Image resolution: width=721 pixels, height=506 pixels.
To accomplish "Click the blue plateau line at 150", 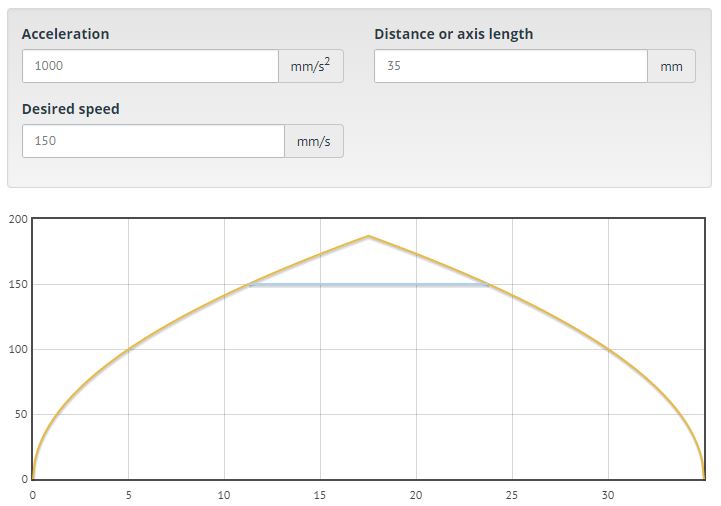I will pyautogui.click(x=368, y=285).
